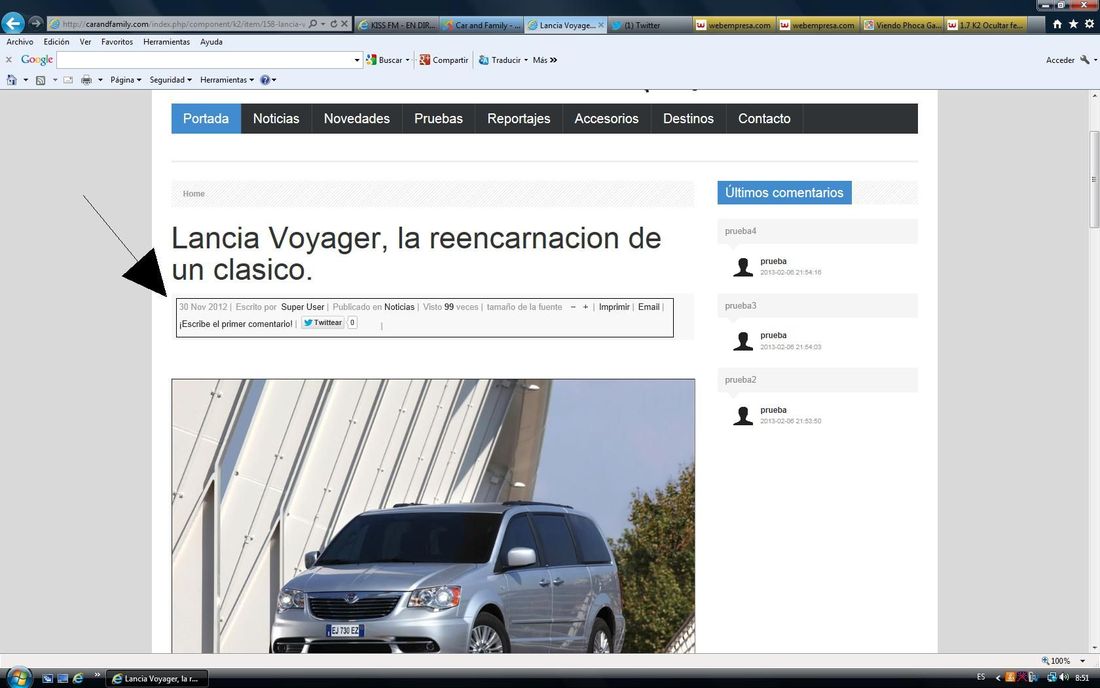This screenshot has height=688, width=1100.
Task: Click the Windows Start orb
Action: (x=18, y=678)
